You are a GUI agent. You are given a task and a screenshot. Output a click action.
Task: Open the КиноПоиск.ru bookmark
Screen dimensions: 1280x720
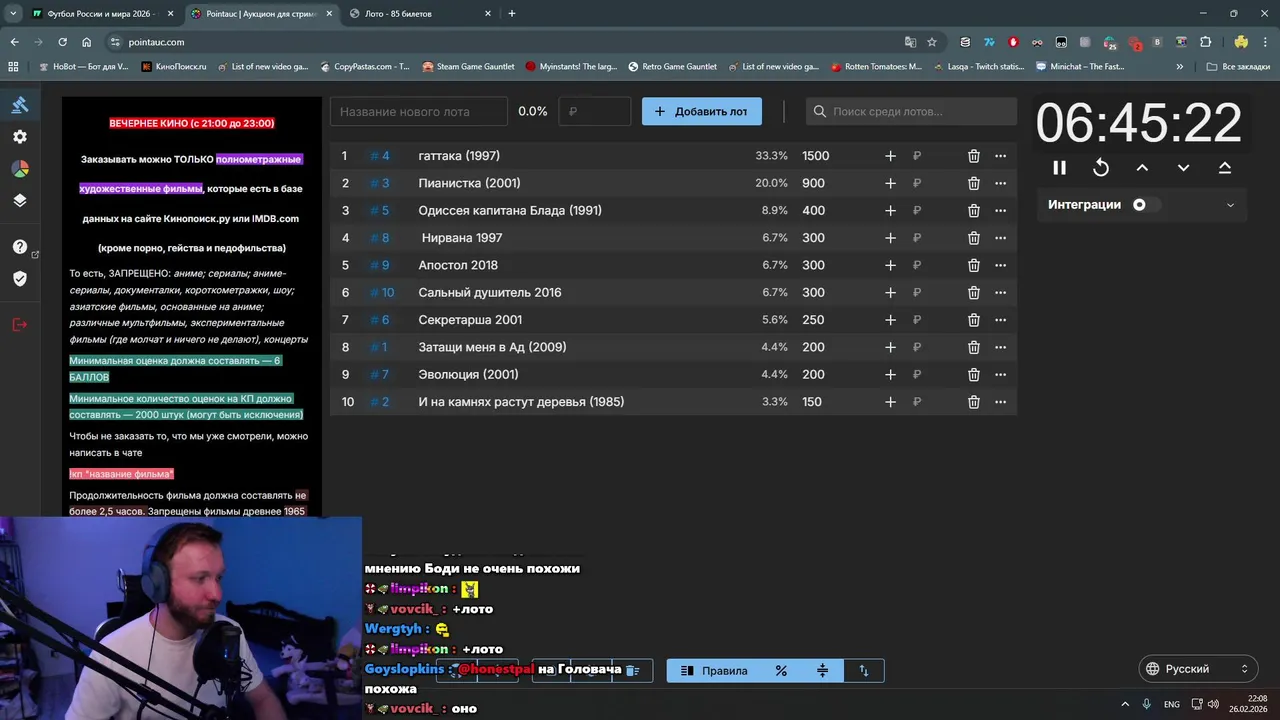pos(174,67)
